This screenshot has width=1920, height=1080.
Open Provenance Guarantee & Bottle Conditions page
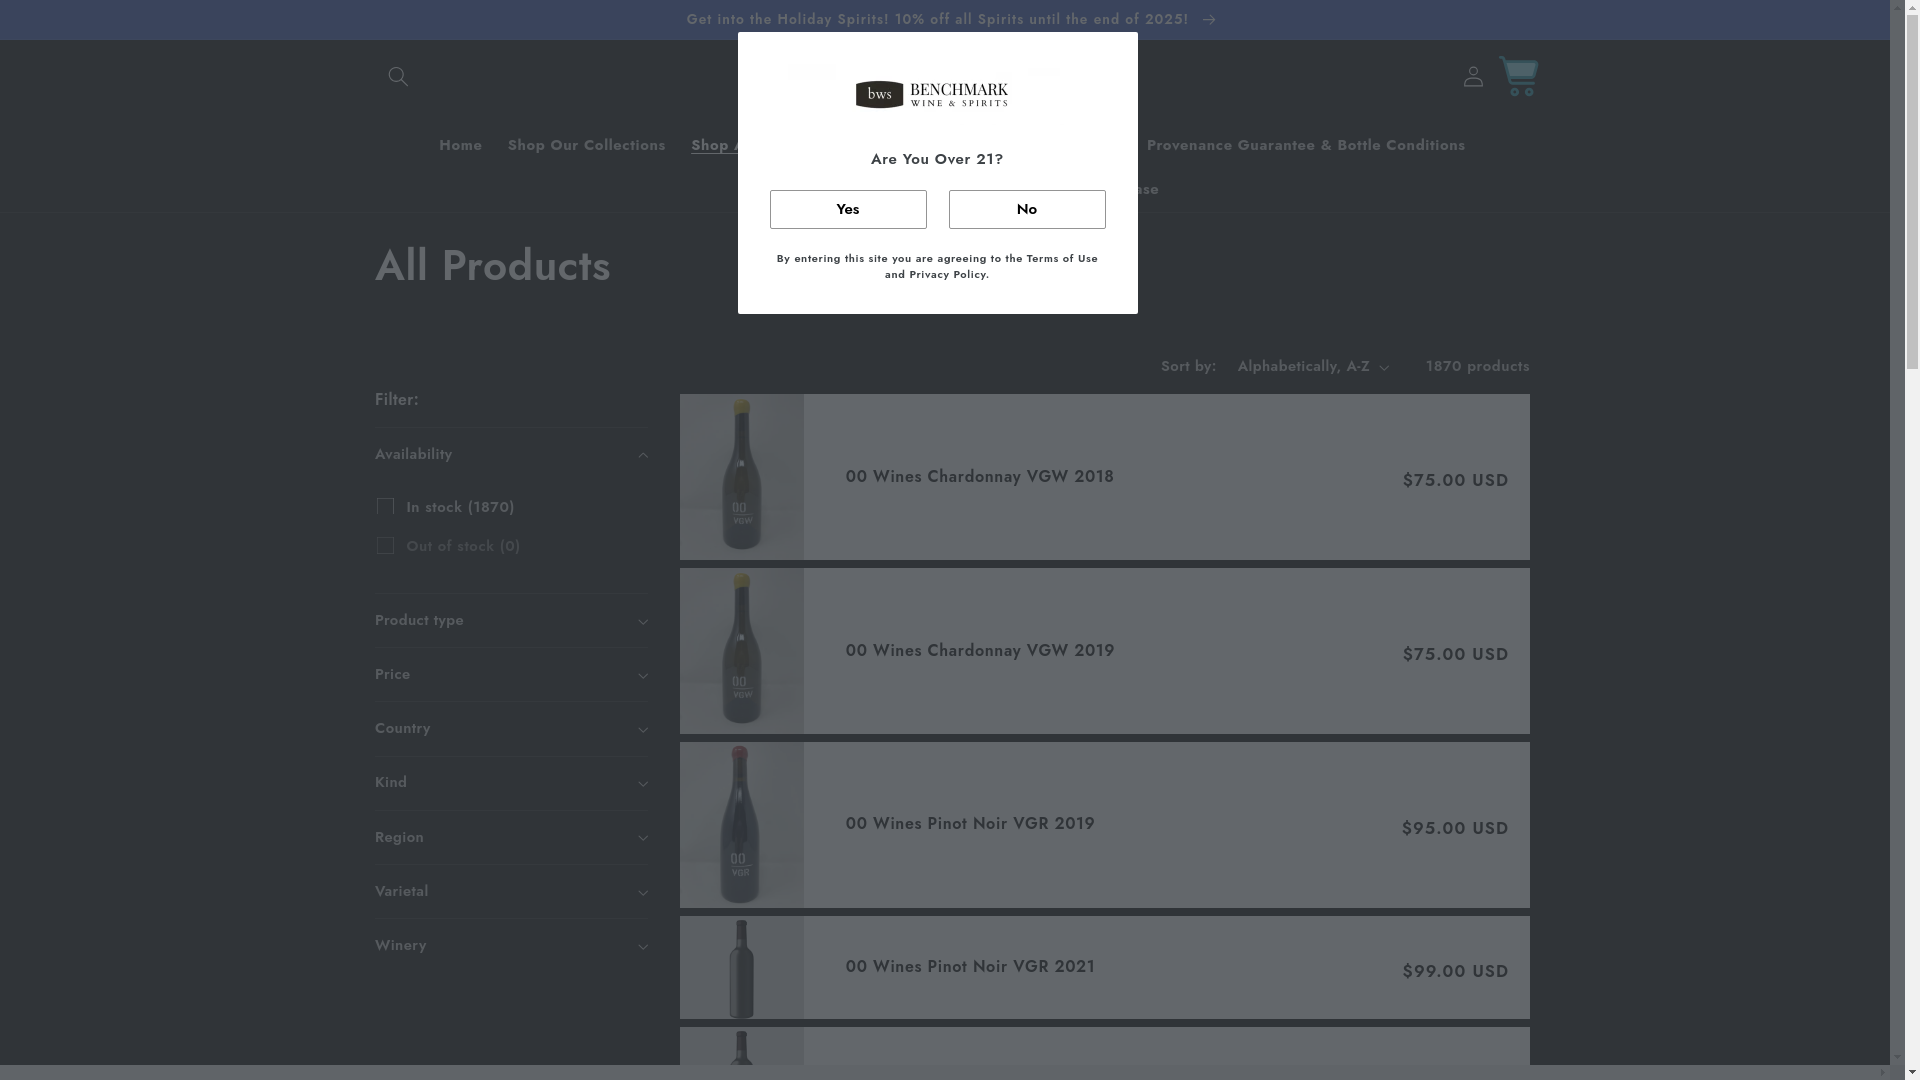(x=1305, y=146)
